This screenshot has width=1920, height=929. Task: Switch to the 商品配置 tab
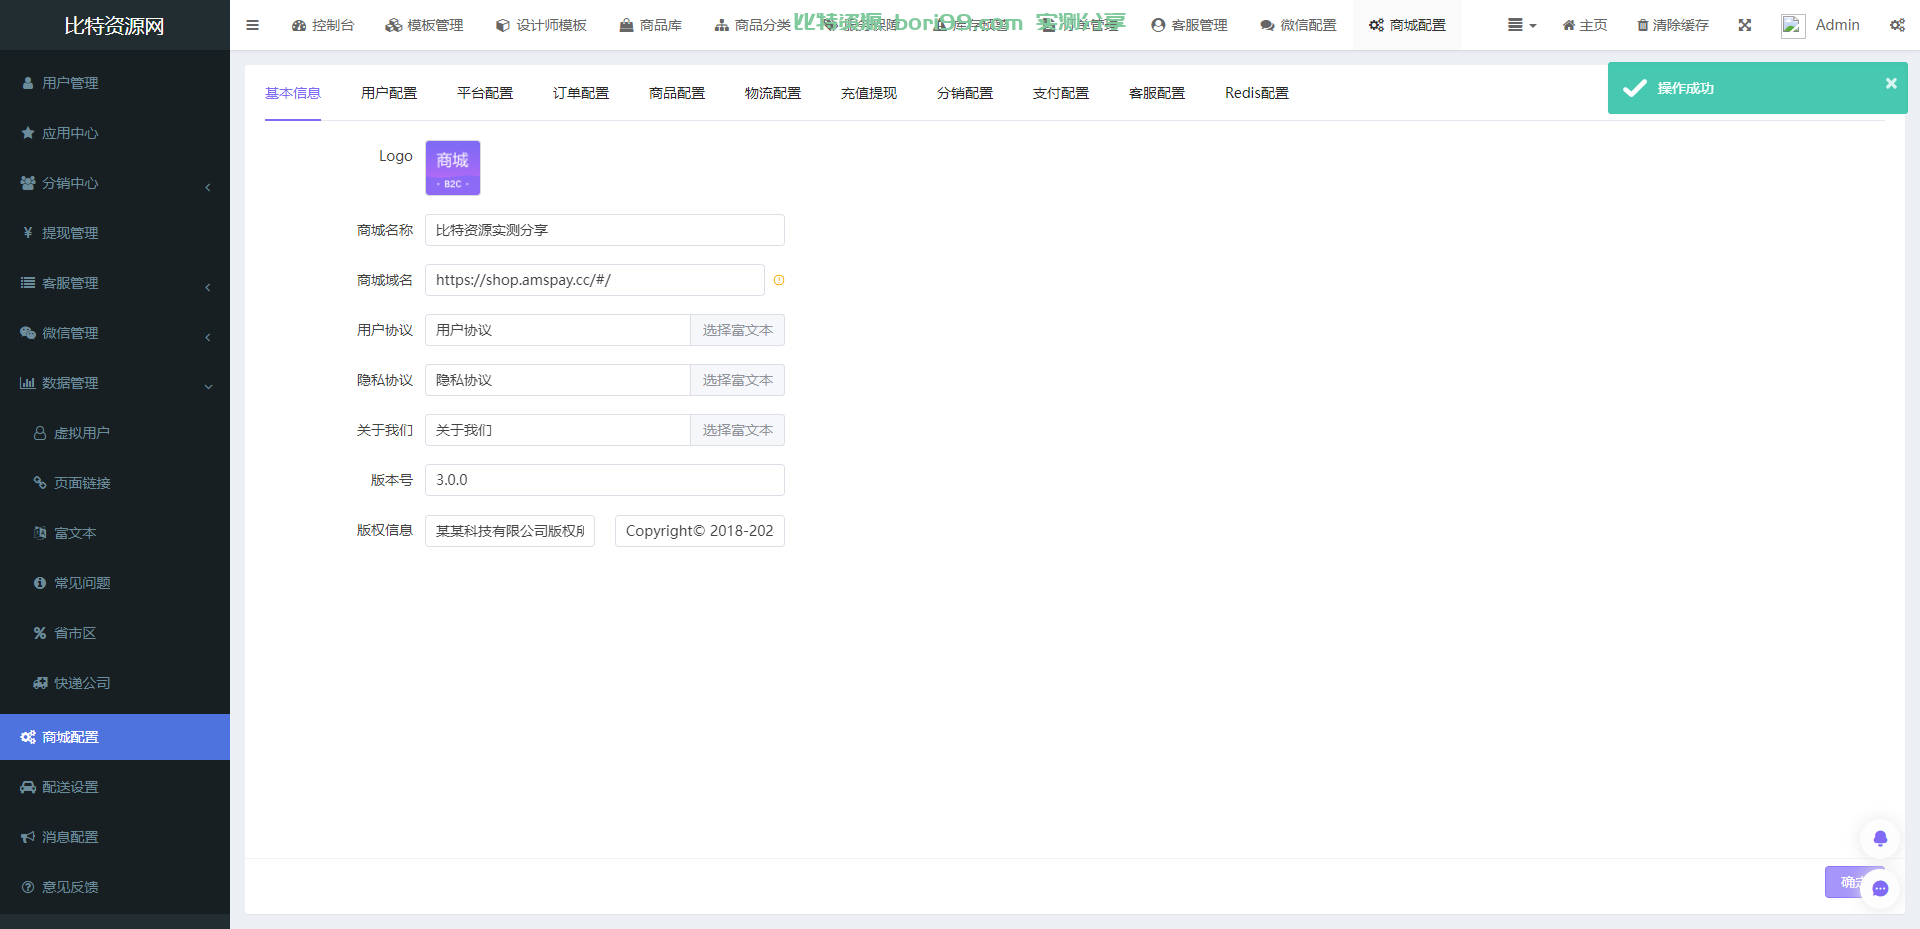tap(677, 93)
